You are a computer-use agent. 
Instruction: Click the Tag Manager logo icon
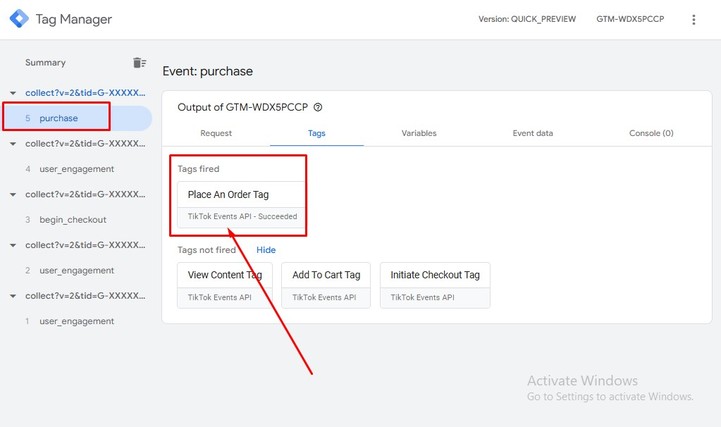click(17, 19)
